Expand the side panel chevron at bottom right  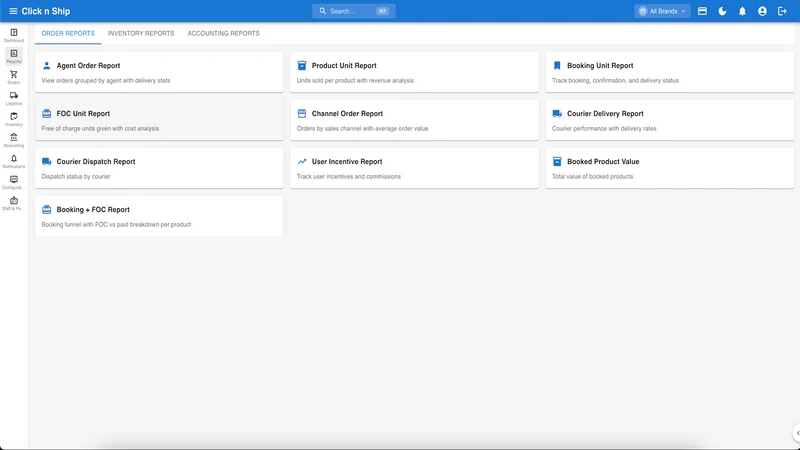coord(796,433)
